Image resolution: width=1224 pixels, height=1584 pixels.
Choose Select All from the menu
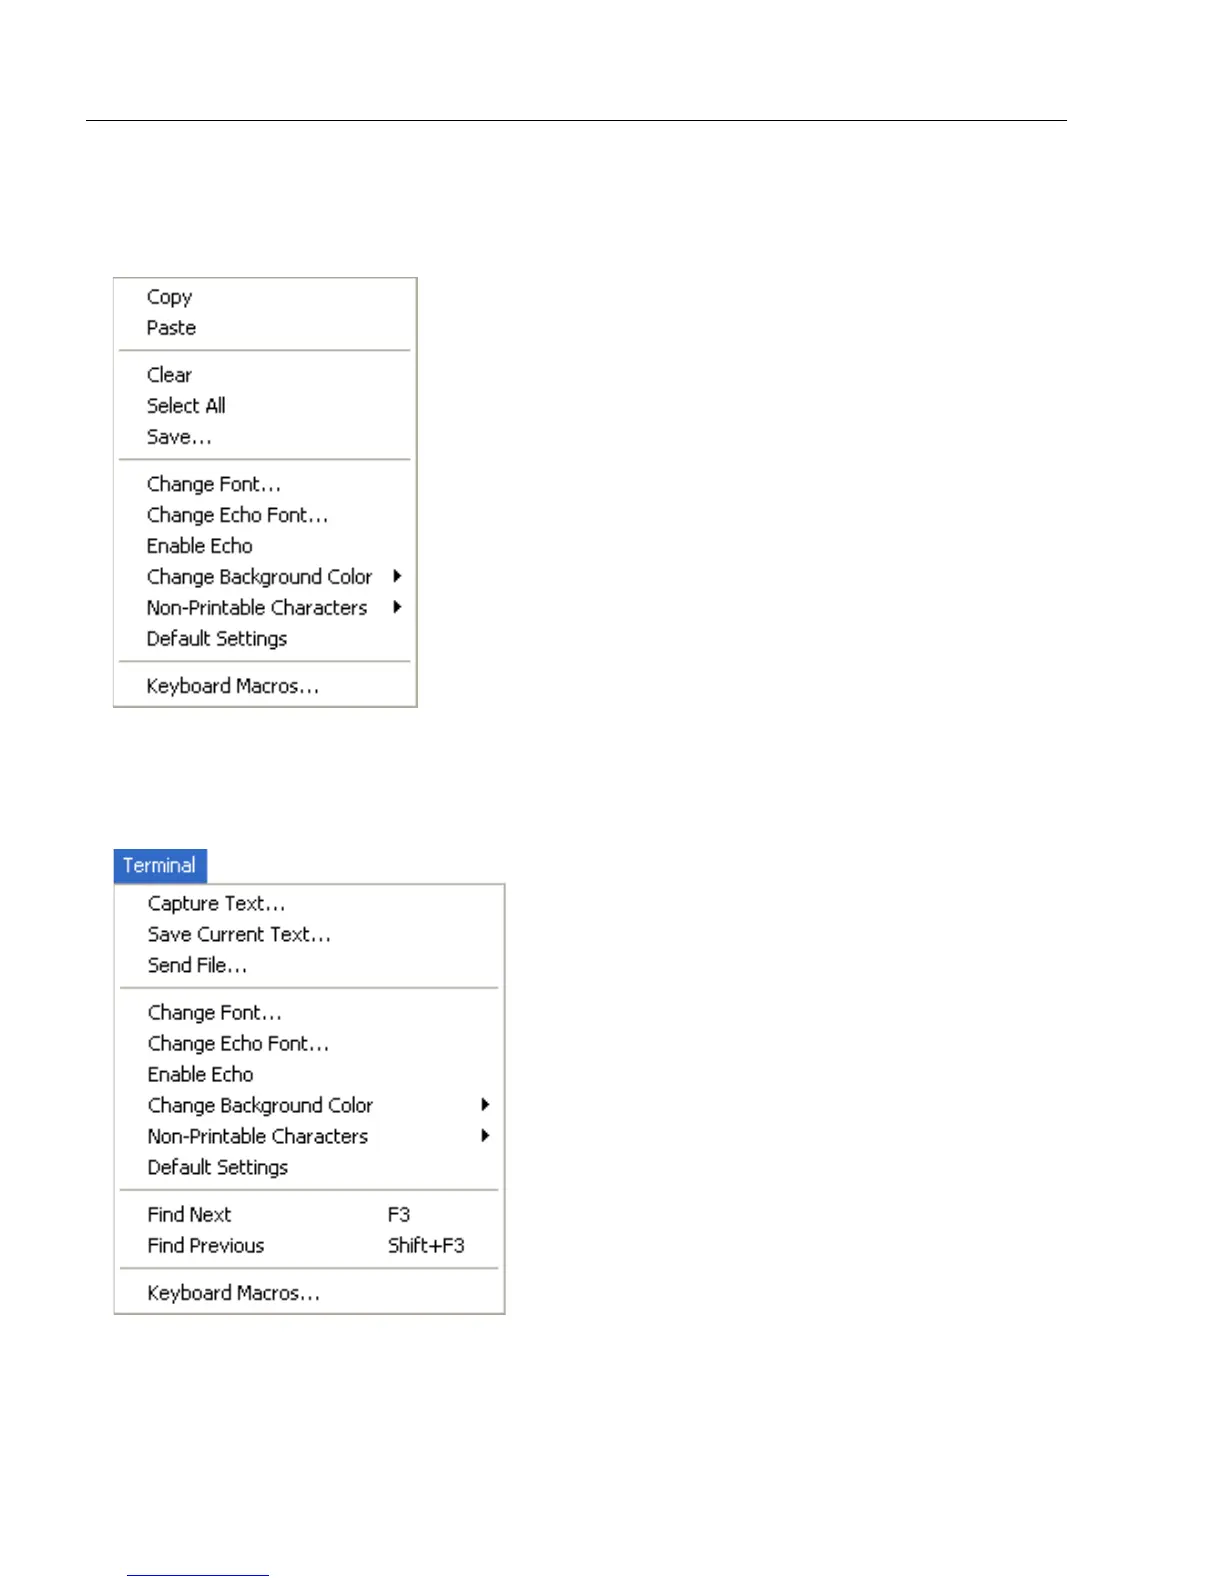pyautogui.click(x=186, y=406)
